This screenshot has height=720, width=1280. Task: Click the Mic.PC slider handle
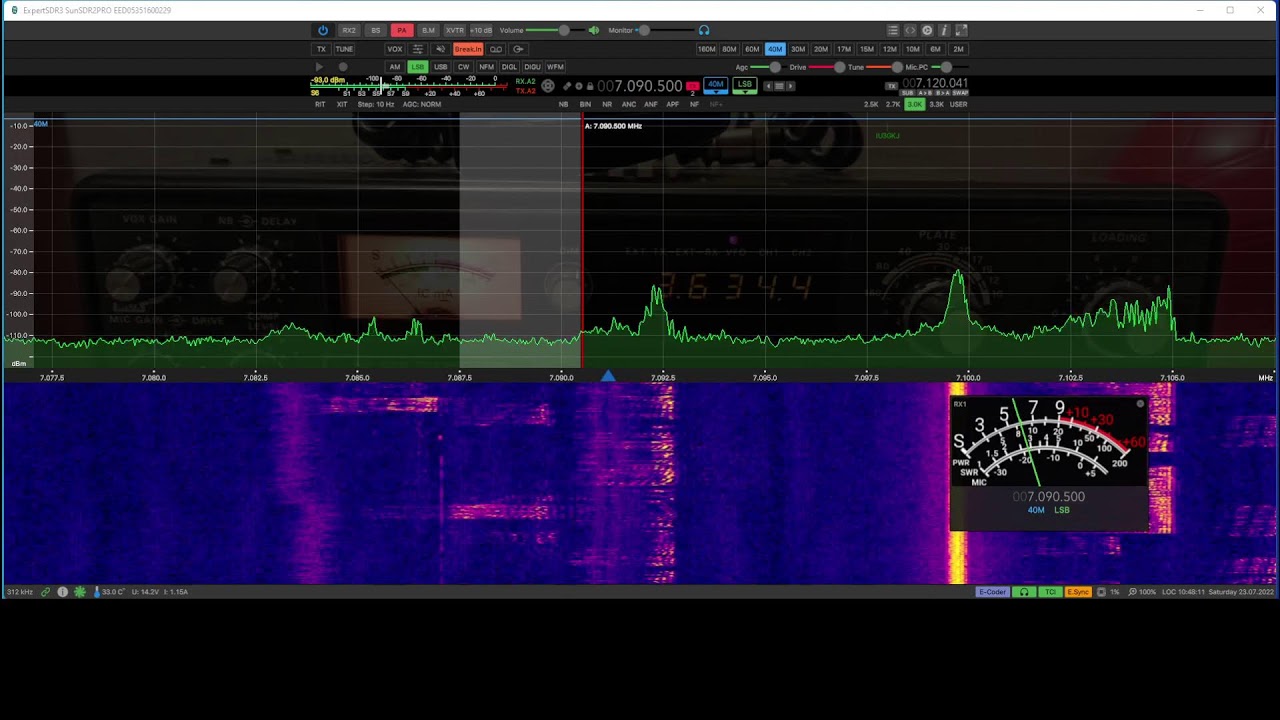pyautogui.click(x=946, y=67)
